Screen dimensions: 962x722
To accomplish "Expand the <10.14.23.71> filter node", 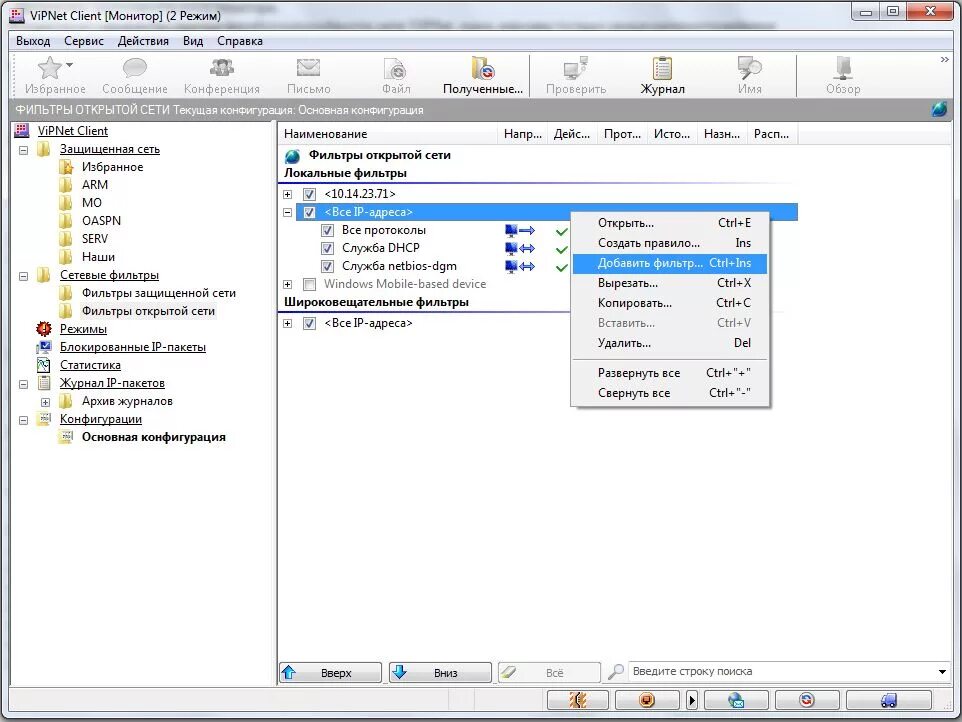I will 287,194.
